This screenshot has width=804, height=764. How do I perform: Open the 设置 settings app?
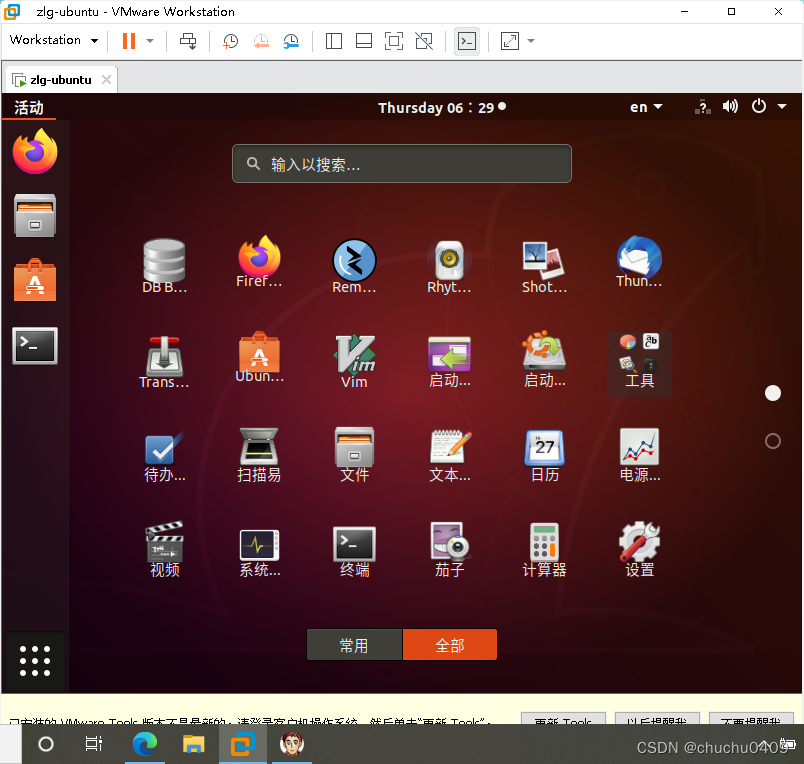(x=639, y=550)
